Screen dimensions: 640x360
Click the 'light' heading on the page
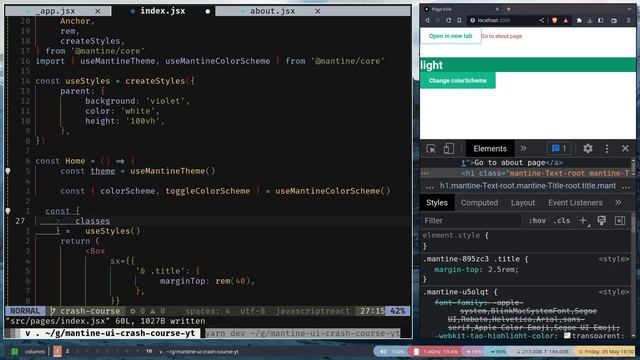pos(431,65)
